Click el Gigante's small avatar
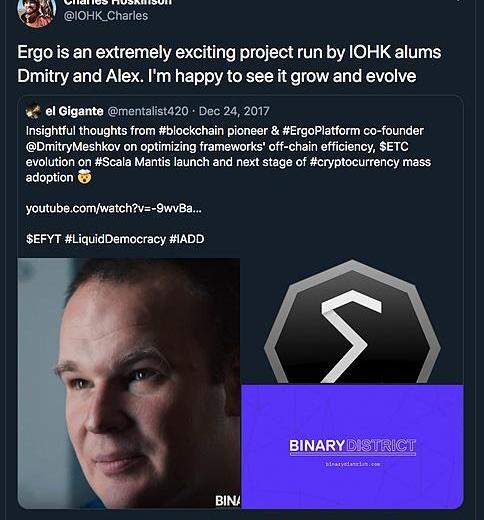 tap(33, 111)
